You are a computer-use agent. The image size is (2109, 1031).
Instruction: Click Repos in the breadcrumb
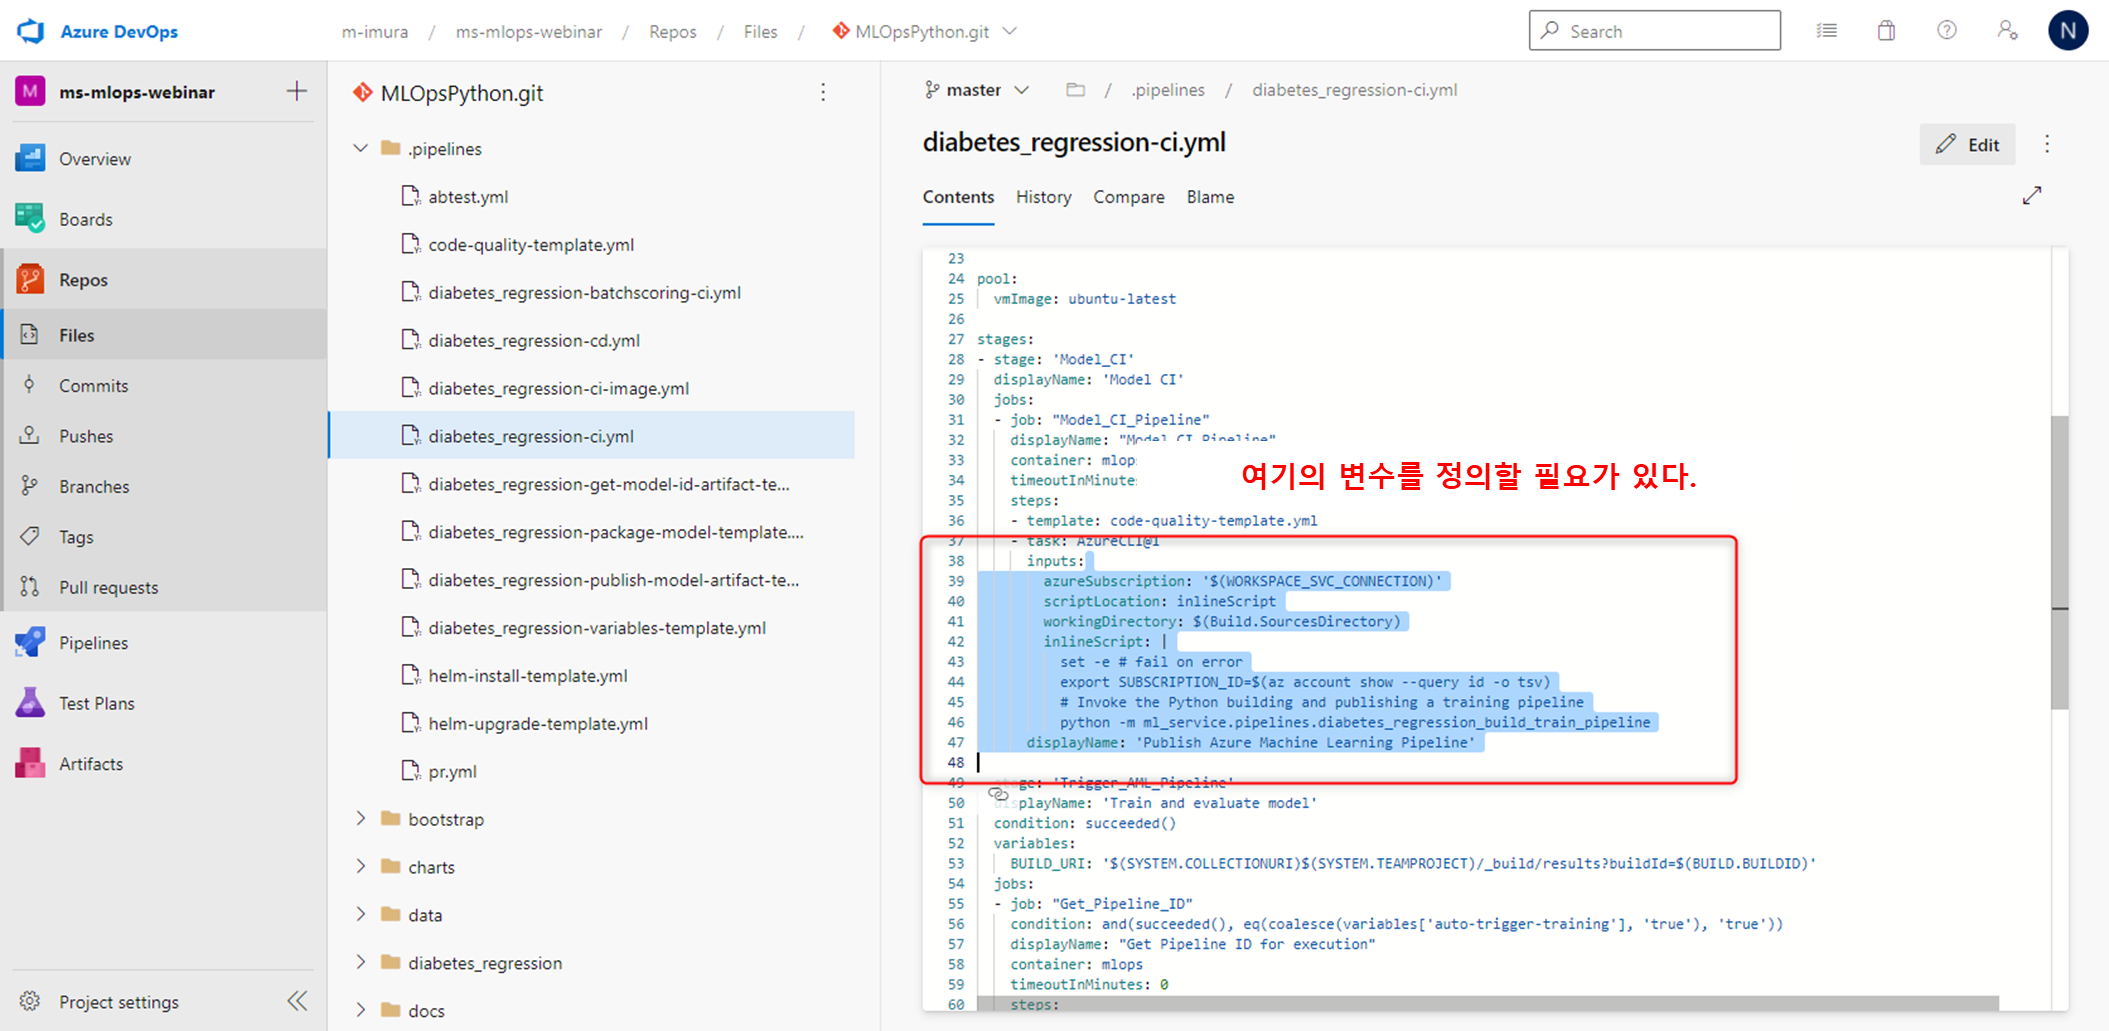pyautogui.click(x=672, y=32)
